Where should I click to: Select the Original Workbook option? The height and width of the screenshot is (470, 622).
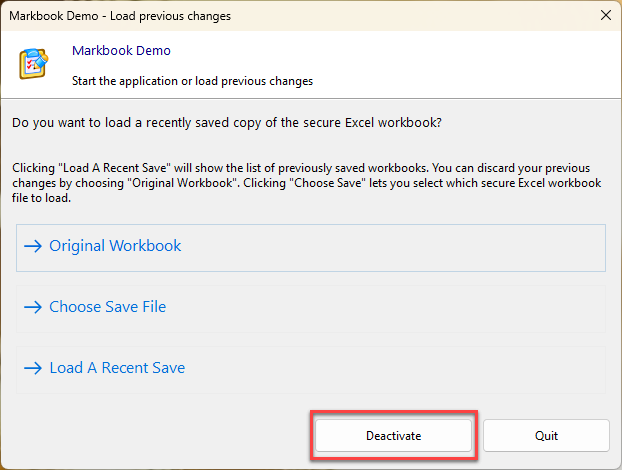click(115, 246)
